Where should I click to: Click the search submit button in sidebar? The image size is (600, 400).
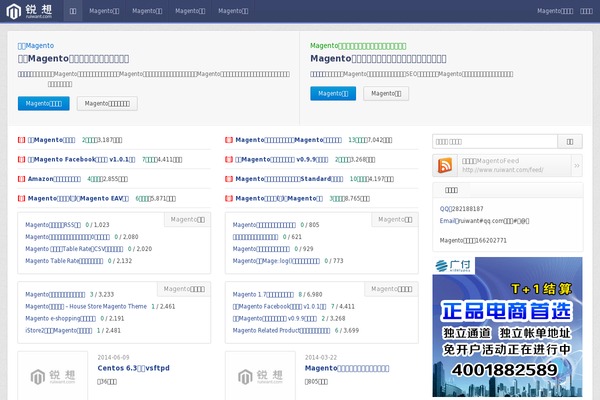pos(569,141)
